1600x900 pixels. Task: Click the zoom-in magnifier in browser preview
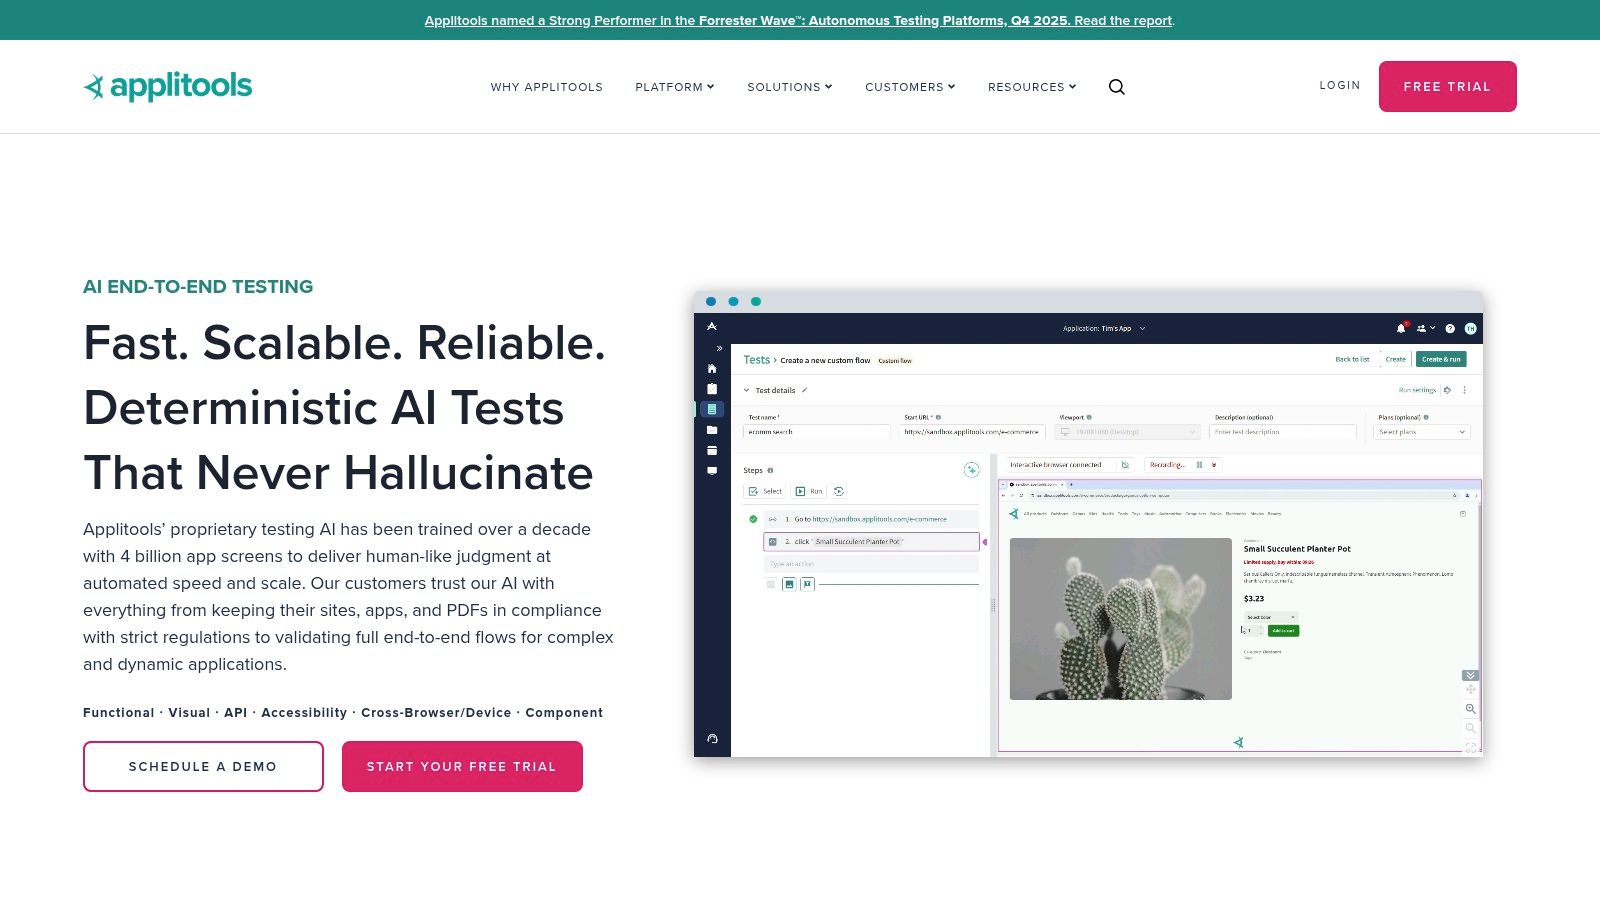1470,709
